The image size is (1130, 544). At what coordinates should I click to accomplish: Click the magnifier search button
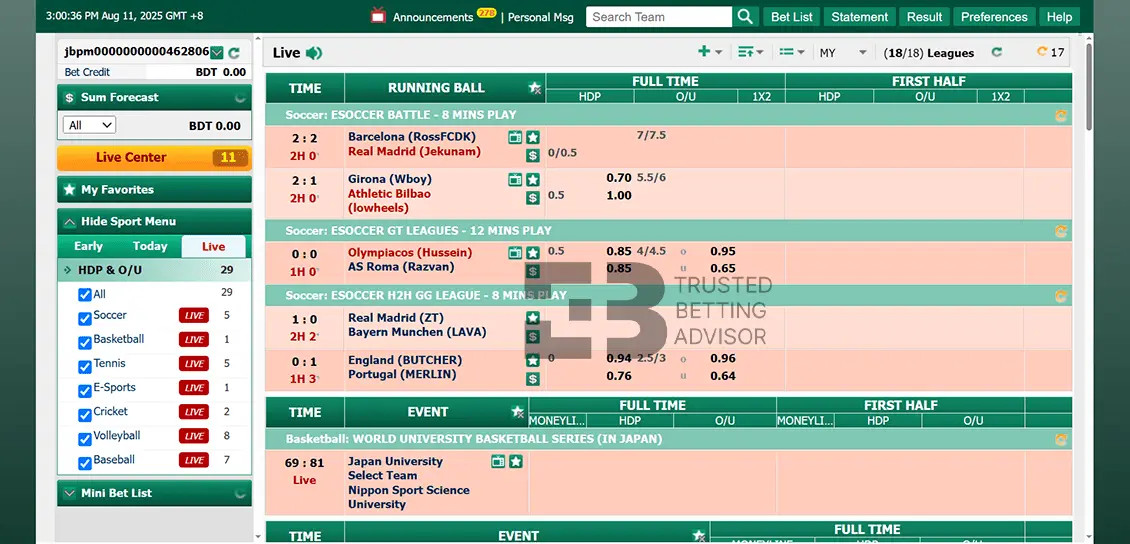pos(746,17)
